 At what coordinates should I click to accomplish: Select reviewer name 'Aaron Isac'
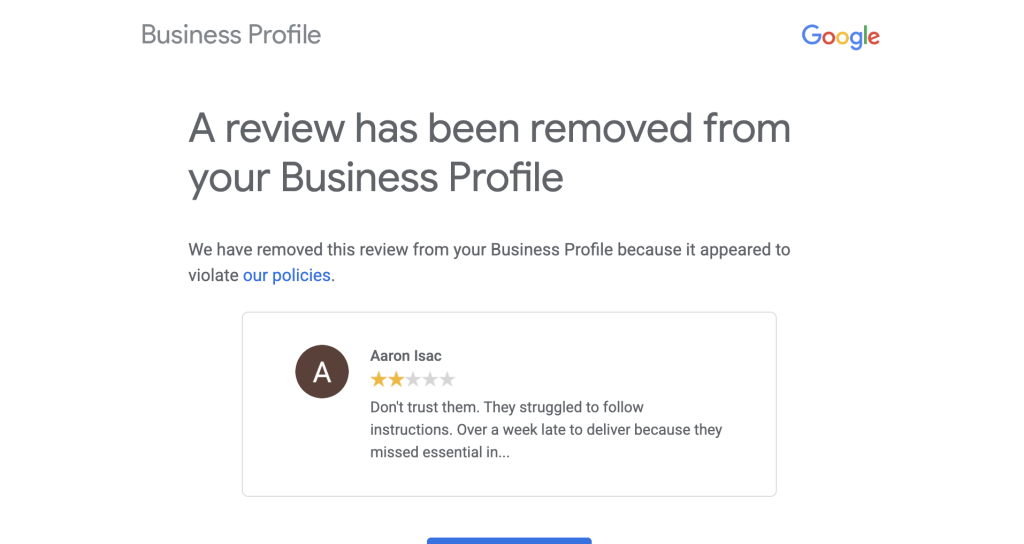tap(405, 356)
